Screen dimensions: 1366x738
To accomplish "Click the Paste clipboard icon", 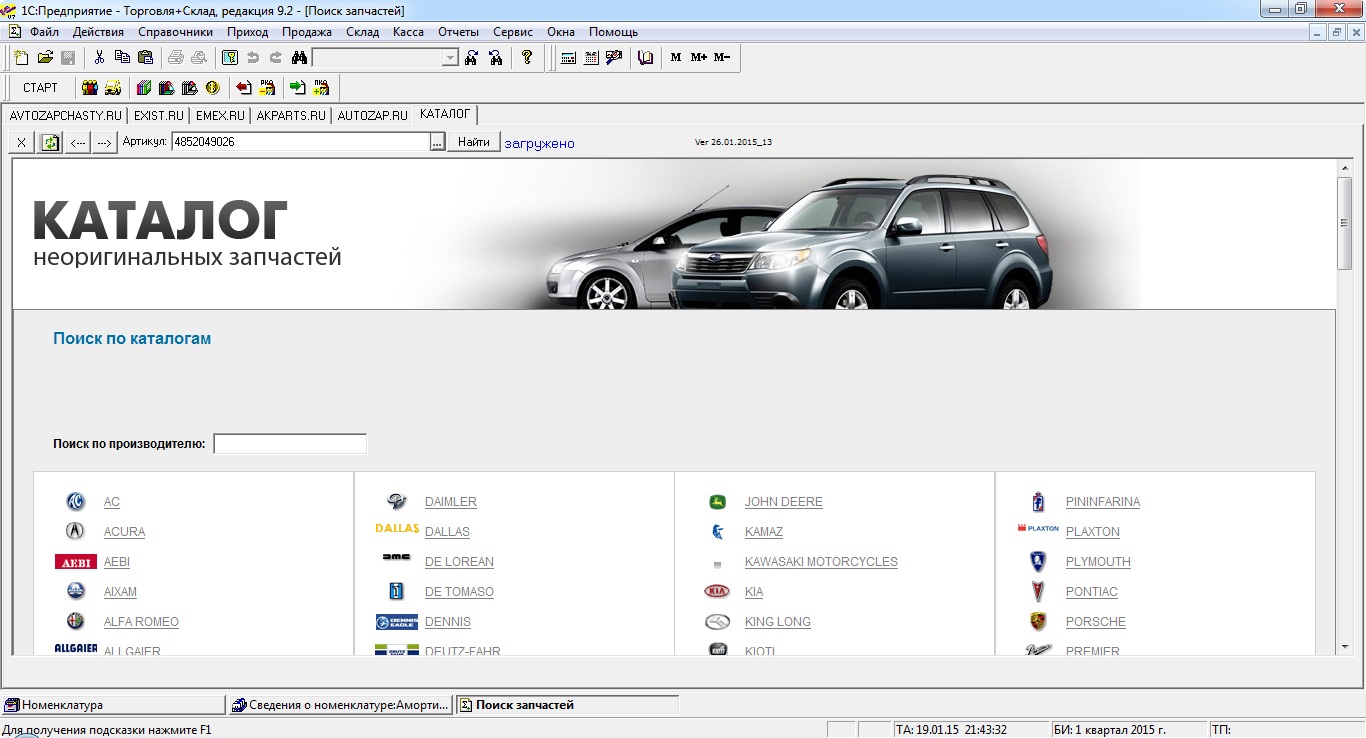I will 145,58.
